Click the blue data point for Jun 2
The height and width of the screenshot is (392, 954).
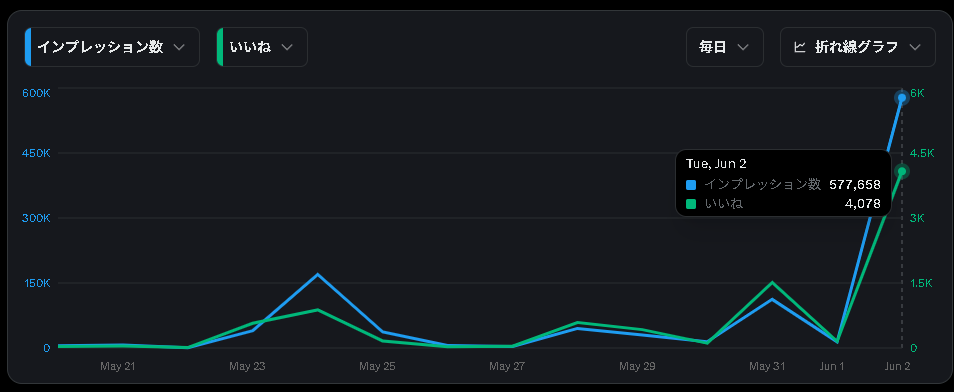[x=902, y=97]
